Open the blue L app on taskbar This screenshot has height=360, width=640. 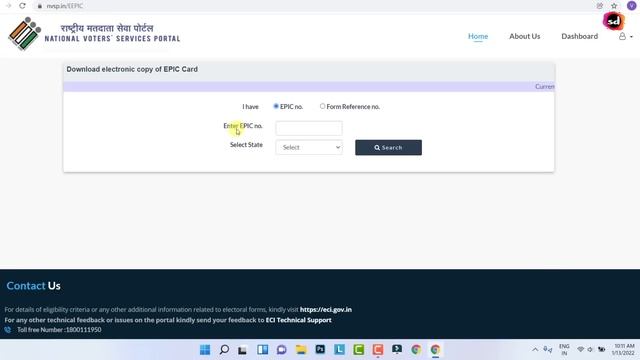(x=339, y=349)
